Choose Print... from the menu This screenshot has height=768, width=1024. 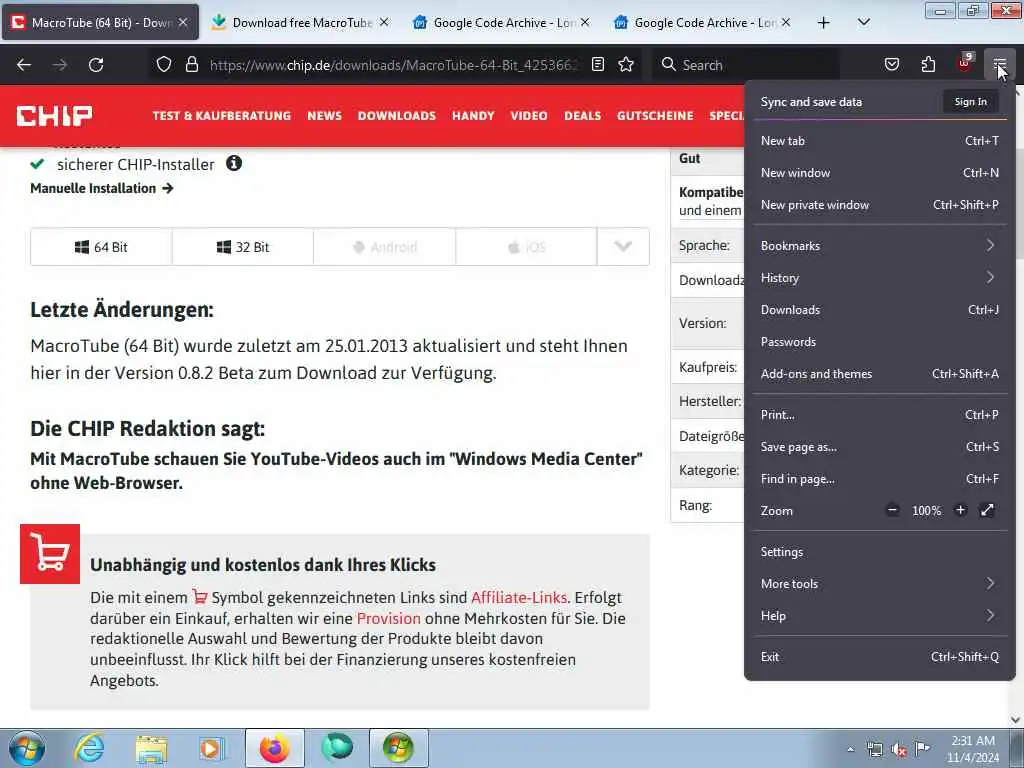[x=880, y=415]
